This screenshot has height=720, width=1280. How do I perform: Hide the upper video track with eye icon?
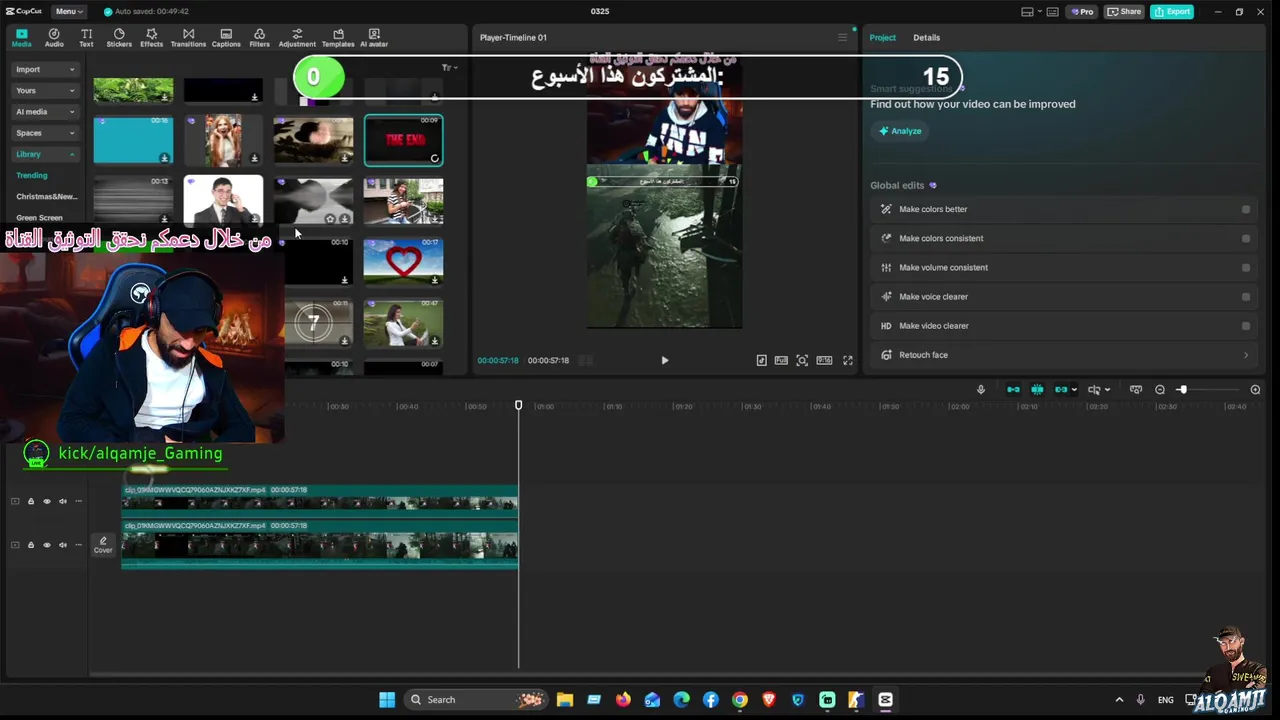point(47,501)
